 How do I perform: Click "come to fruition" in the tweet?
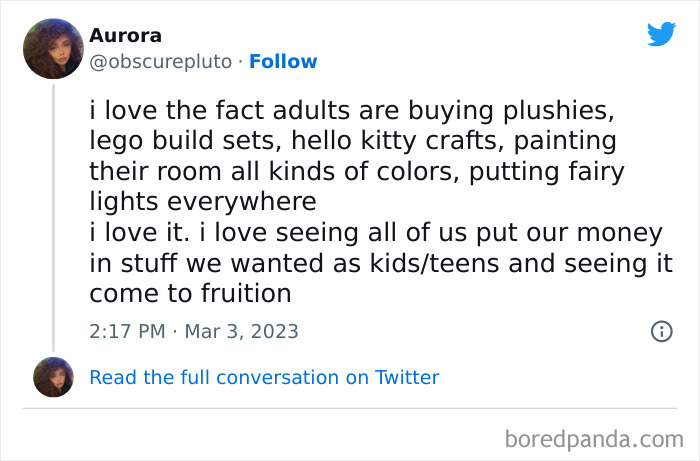[x=190, y=294]
